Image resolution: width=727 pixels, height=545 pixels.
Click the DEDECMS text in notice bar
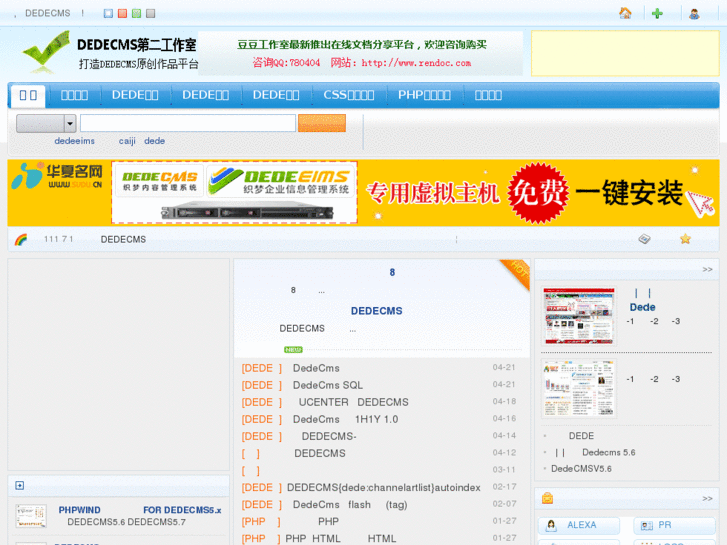click(x=123, y=239)
